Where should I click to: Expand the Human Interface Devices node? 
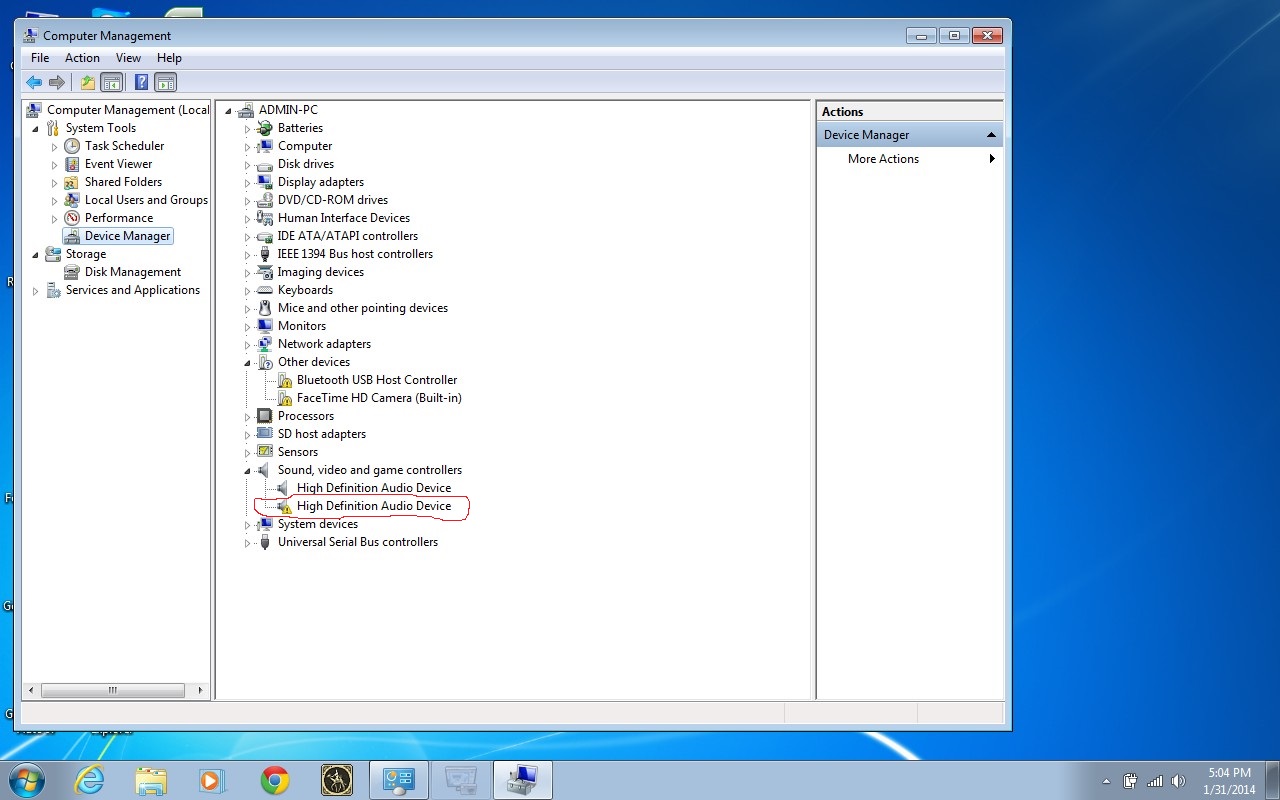[x=247, y=219]
